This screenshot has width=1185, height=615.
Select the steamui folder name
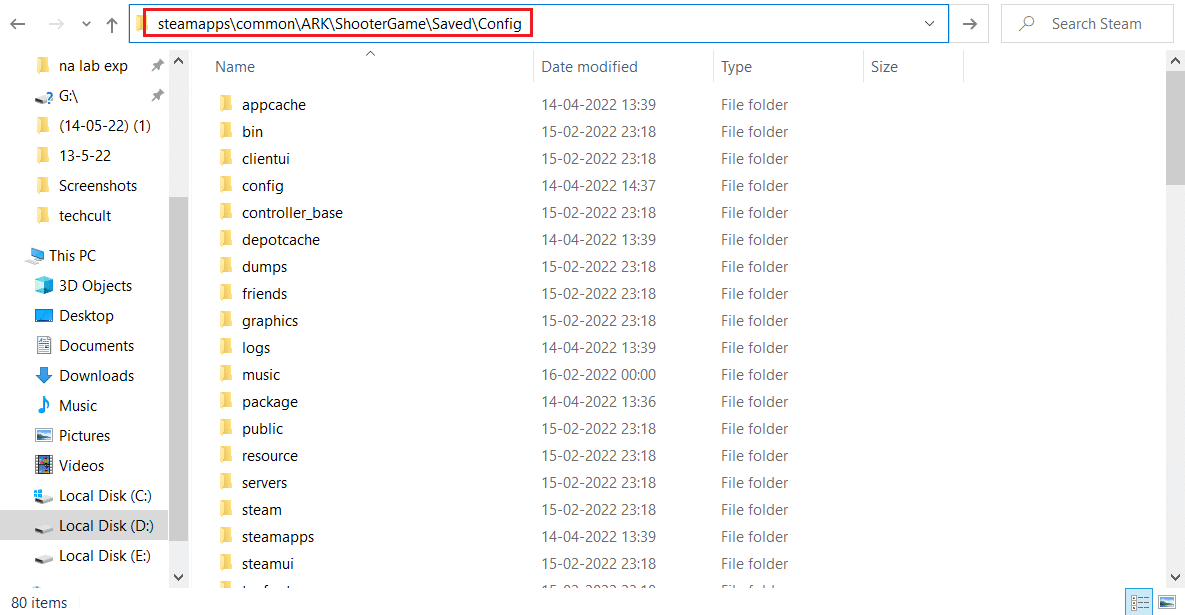coord(268,564)
